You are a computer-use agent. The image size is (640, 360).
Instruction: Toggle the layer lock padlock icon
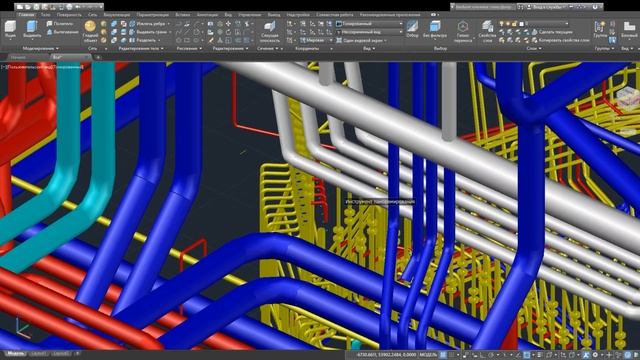pos(514,24)
